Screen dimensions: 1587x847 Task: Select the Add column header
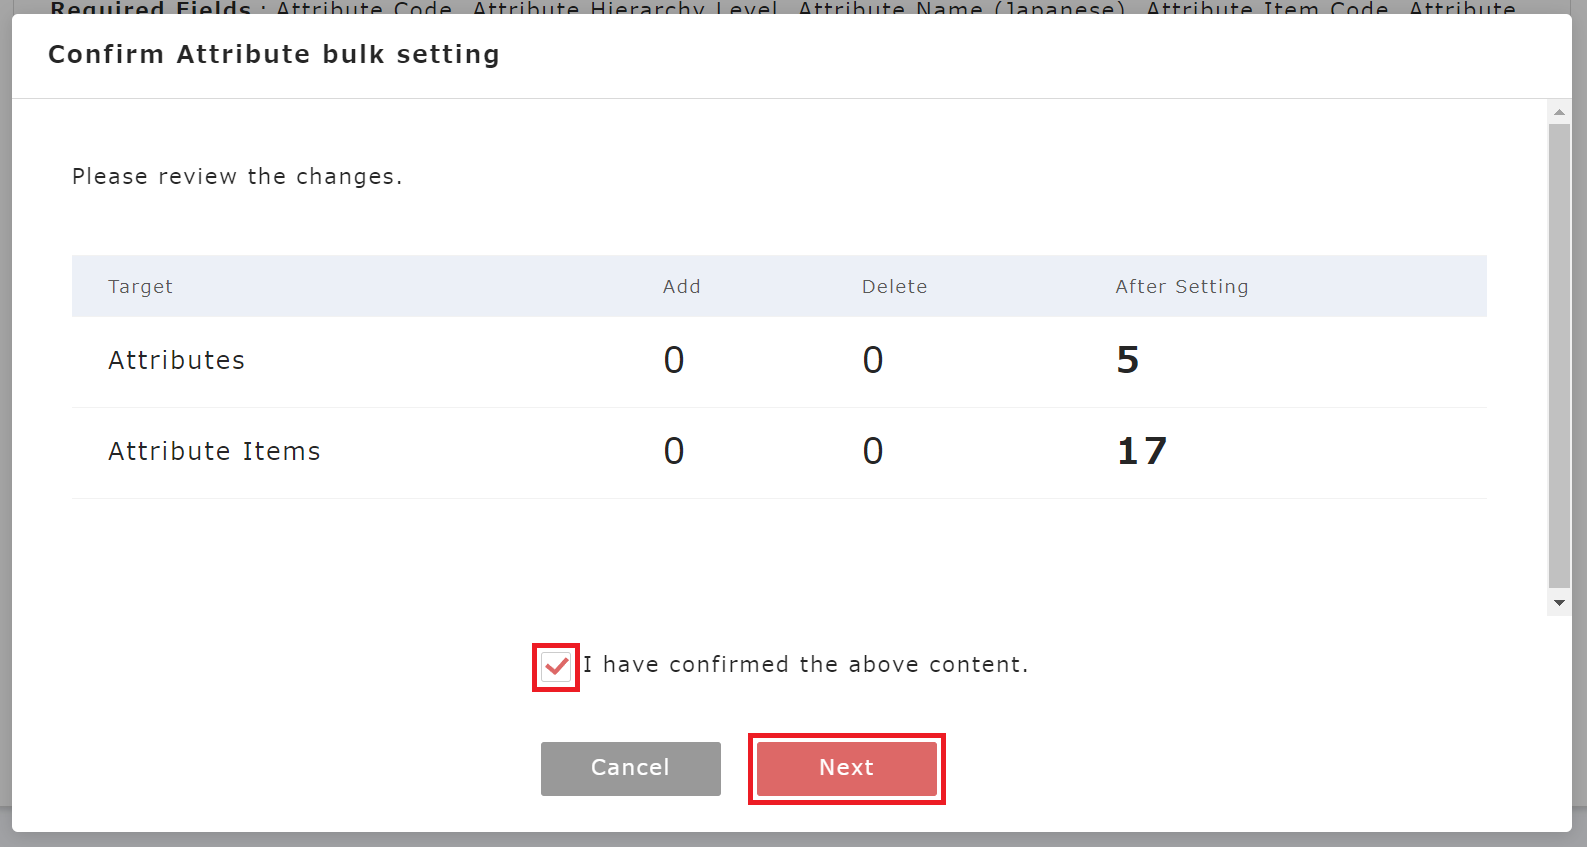click(x=681, y=287)
